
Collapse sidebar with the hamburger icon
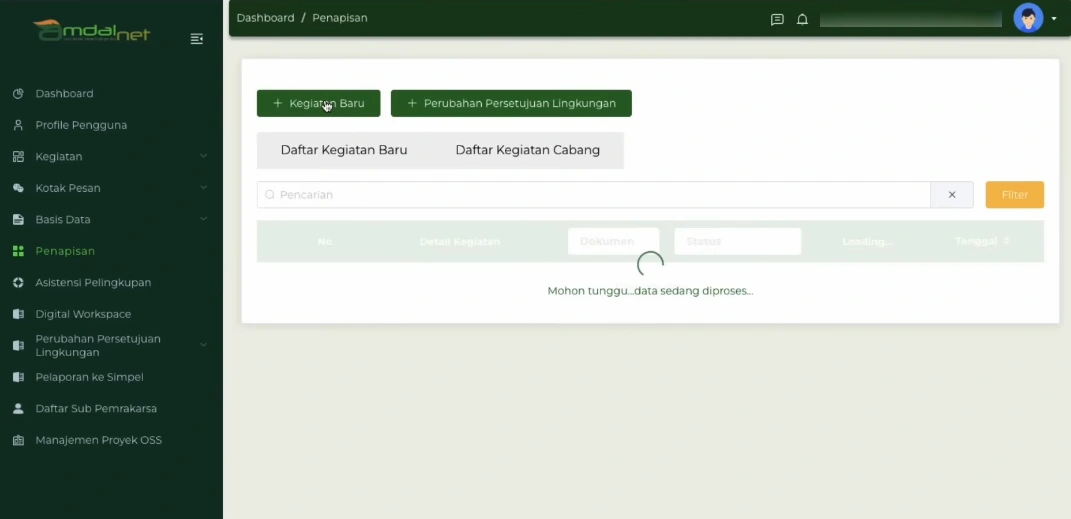(x=197, y=39)
